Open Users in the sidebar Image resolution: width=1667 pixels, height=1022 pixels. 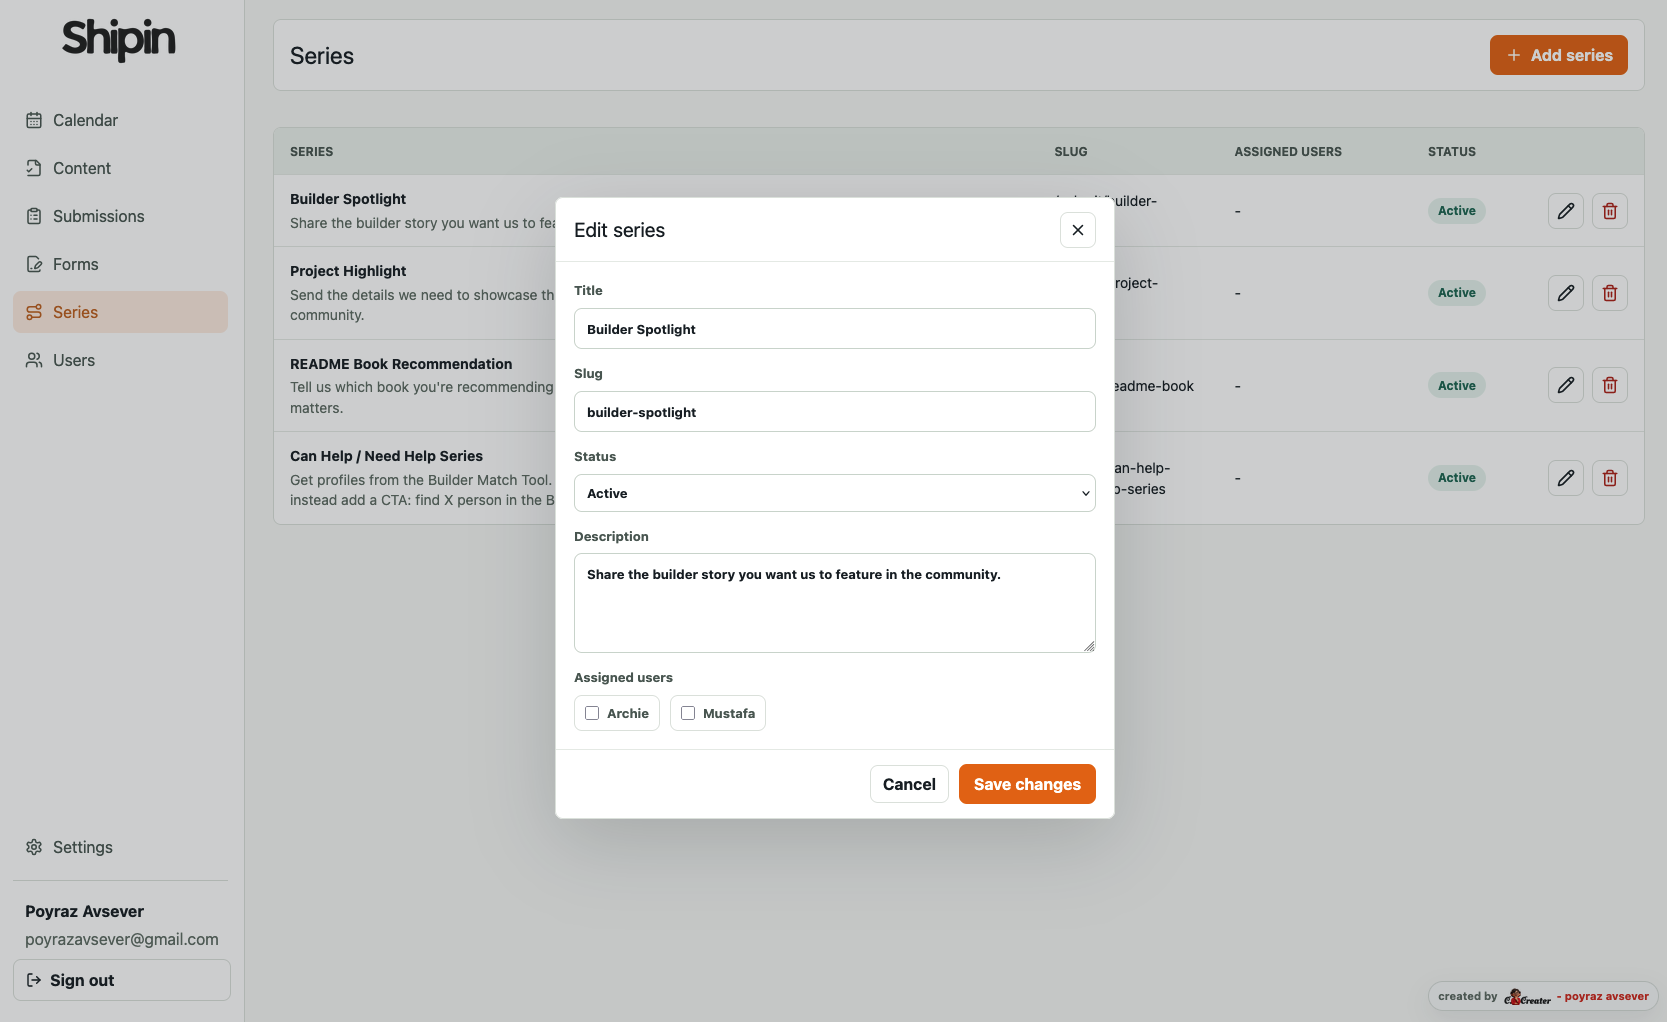click(x=120, y=360)
